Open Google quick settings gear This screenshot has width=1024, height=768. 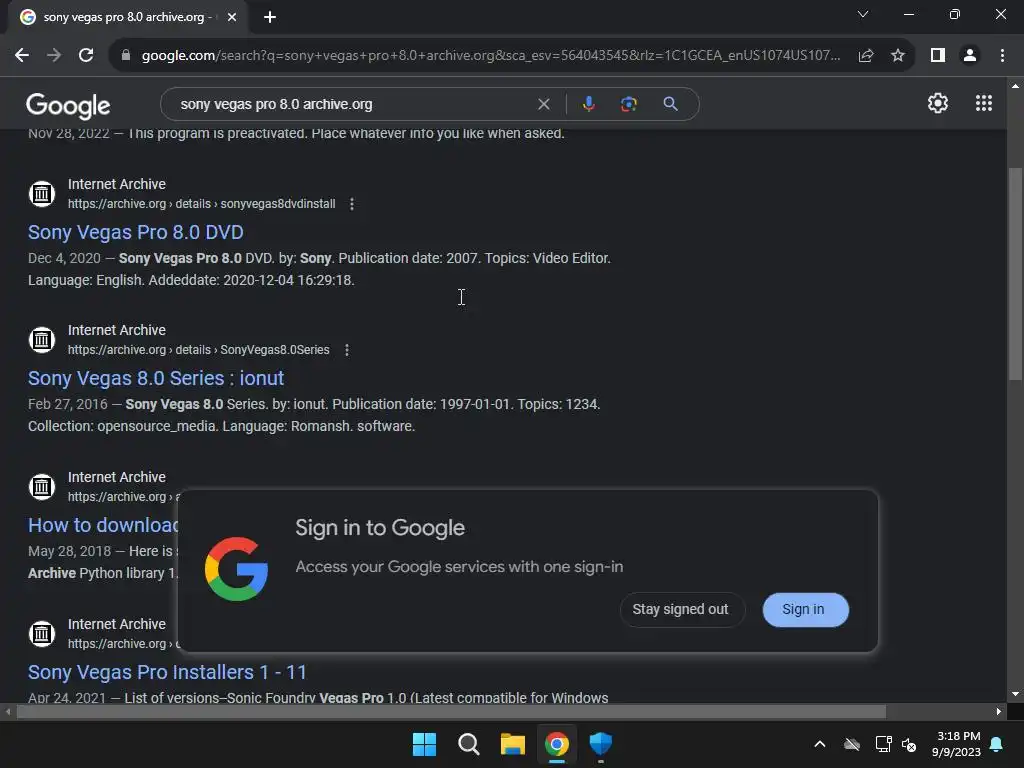(938, 103)
